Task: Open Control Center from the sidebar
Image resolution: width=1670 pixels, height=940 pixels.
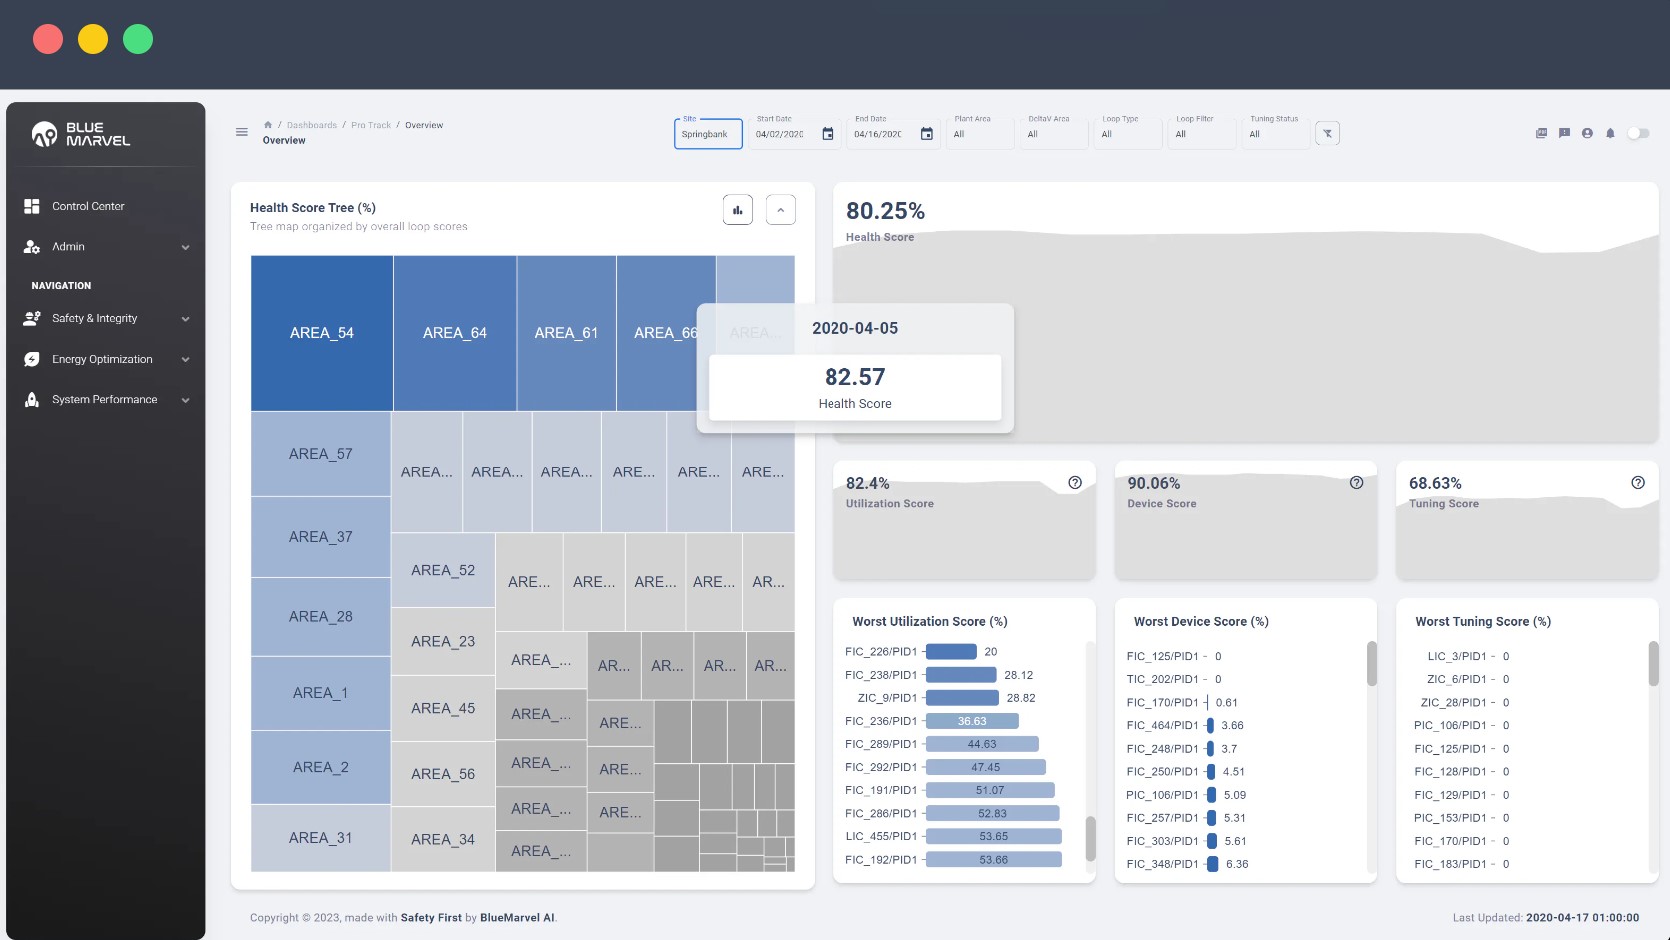Action: click(x=88, y=206)
